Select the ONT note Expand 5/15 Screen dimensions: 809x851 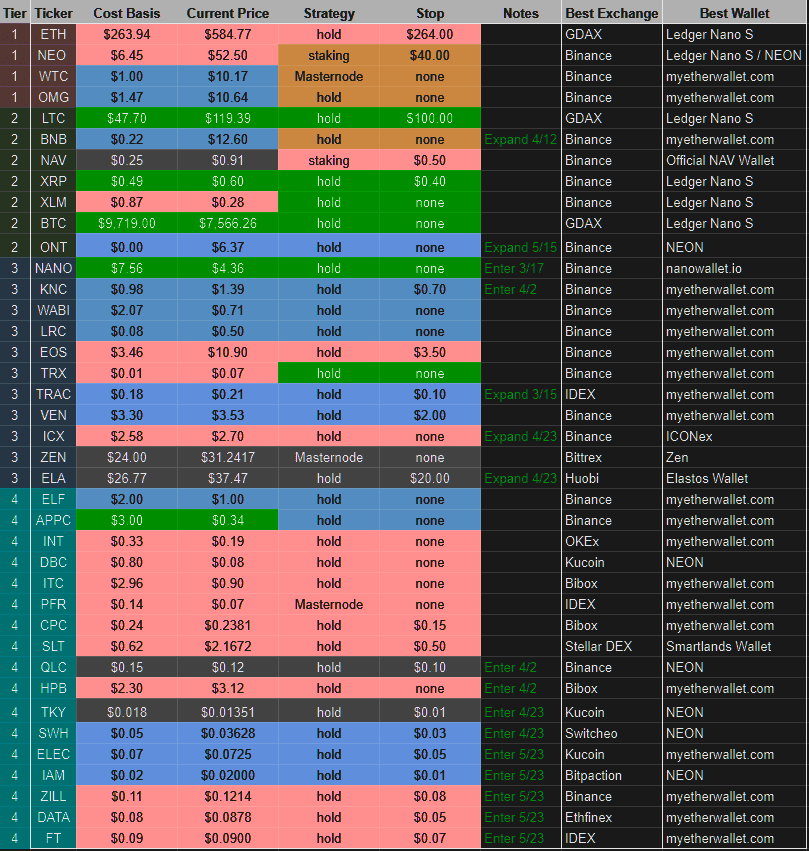[x=521, y=247]
